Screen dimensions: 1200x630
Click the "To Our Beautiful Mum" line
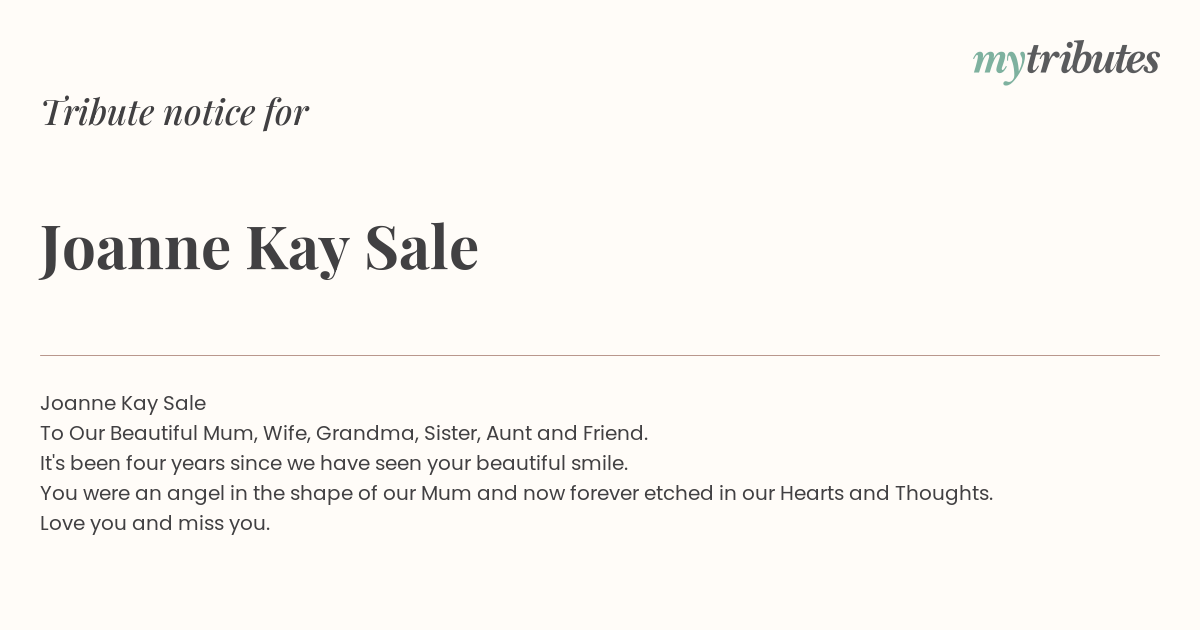tap(344, 433)
